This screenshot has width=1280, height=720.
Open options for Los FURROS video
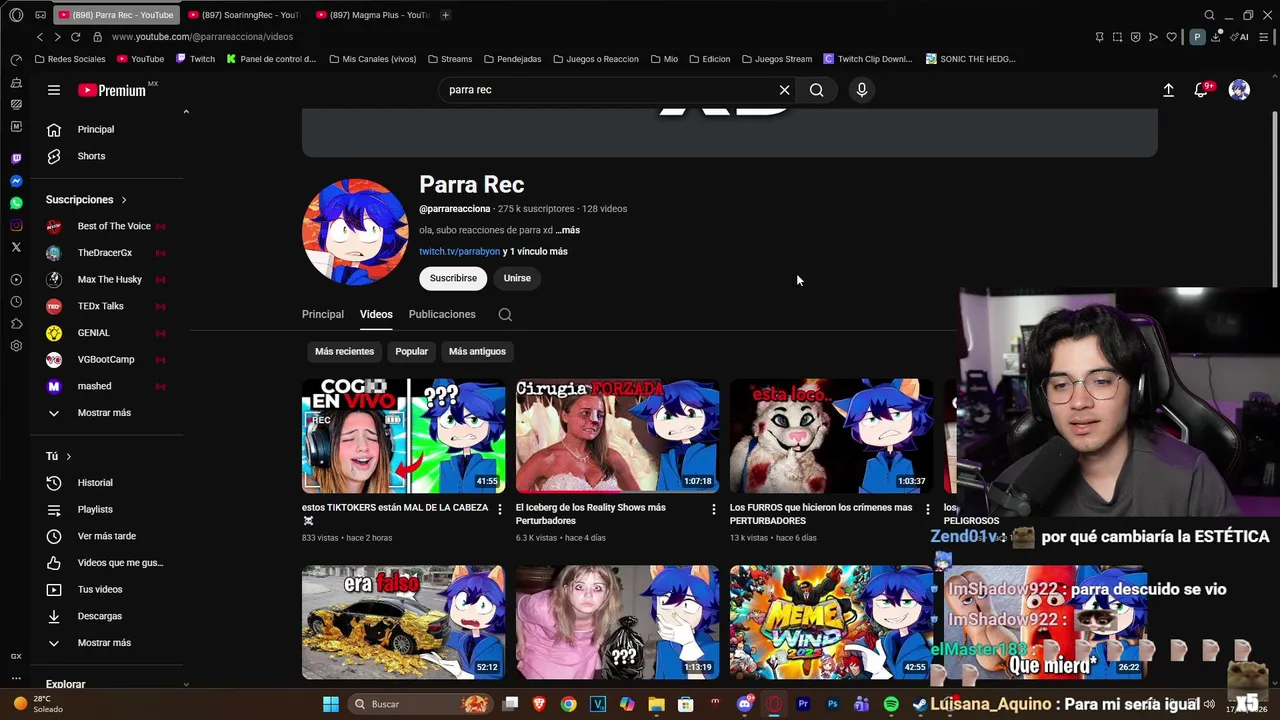click(x=928, y=509)
